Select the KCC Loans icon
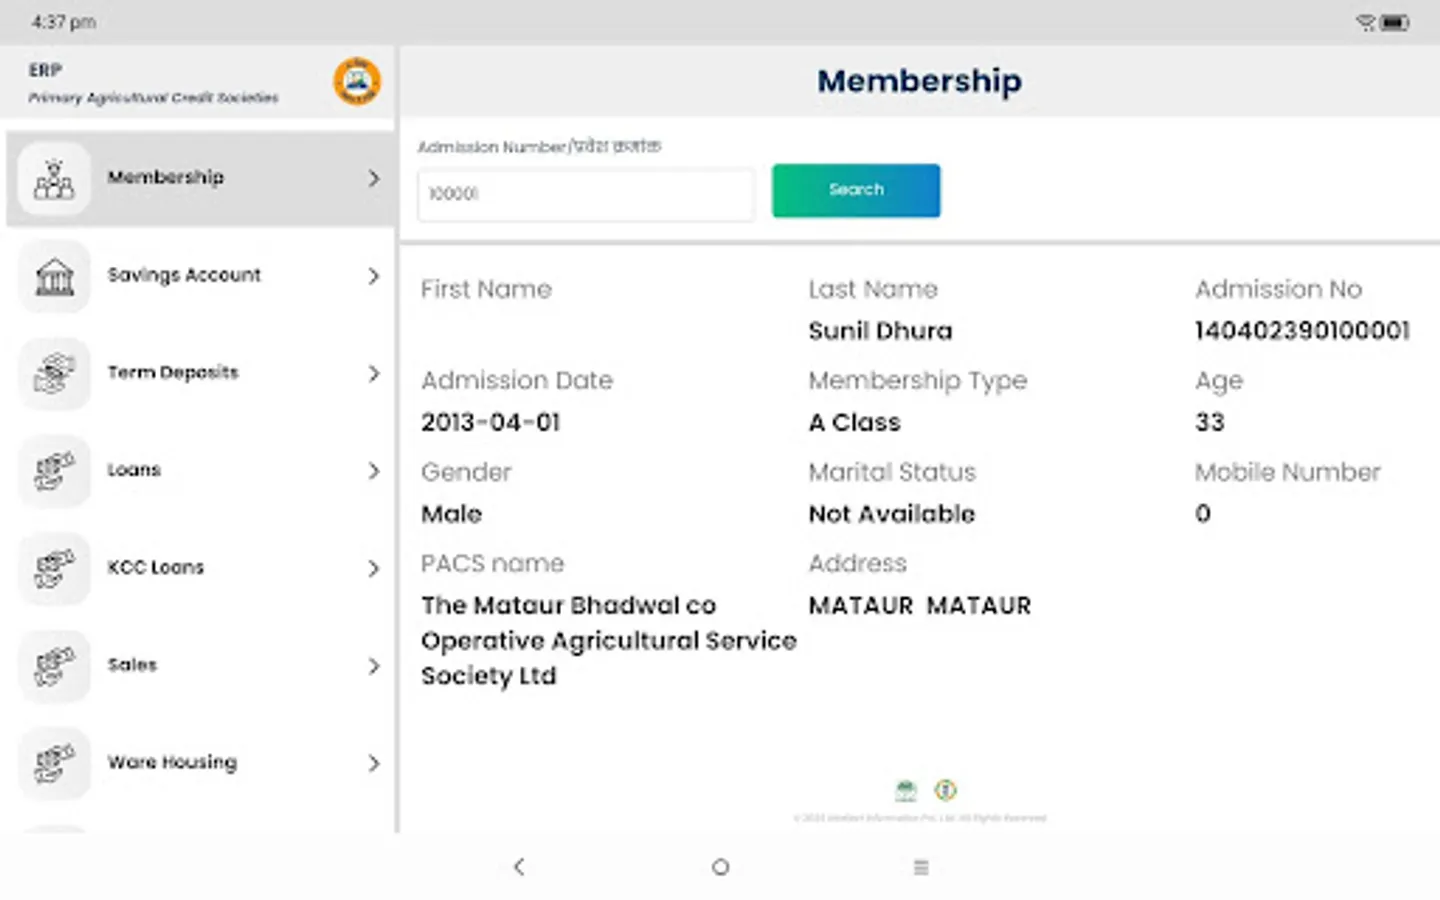Viewport: 1440px width, 900px height. point(54,569)
